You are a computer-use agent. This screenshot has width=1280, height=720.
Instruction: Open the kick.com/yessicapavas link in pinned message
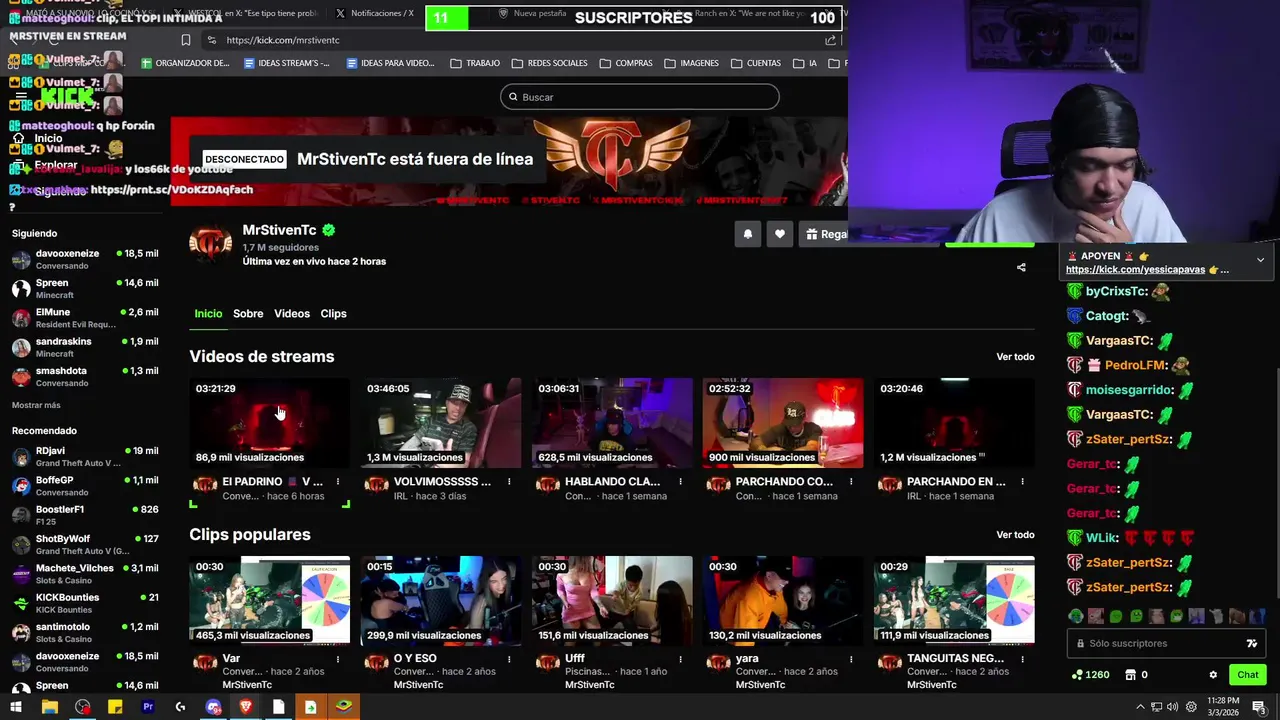coord(1135,270)
